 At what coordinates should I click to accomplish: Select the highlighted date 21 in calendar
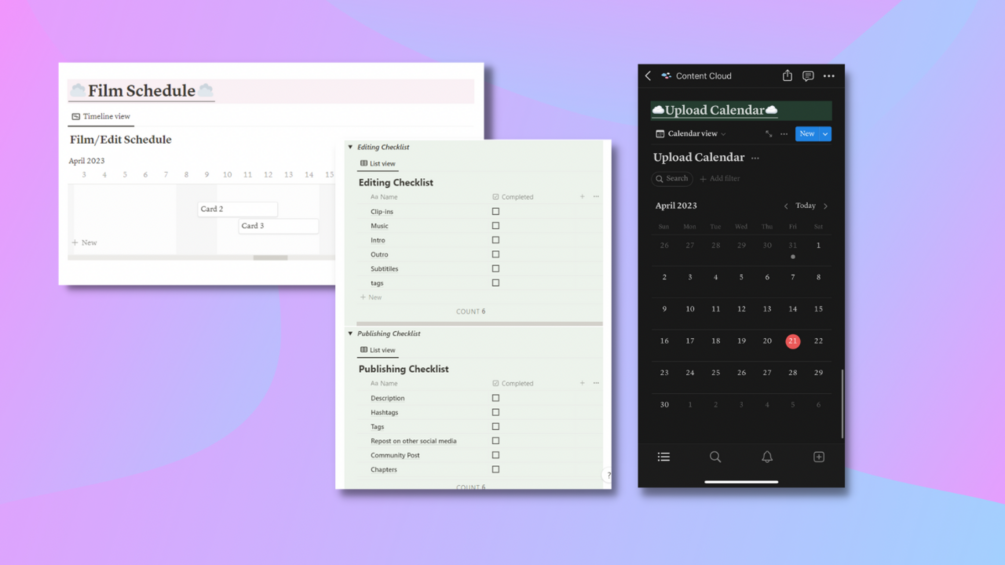click(x=793, y=341)
